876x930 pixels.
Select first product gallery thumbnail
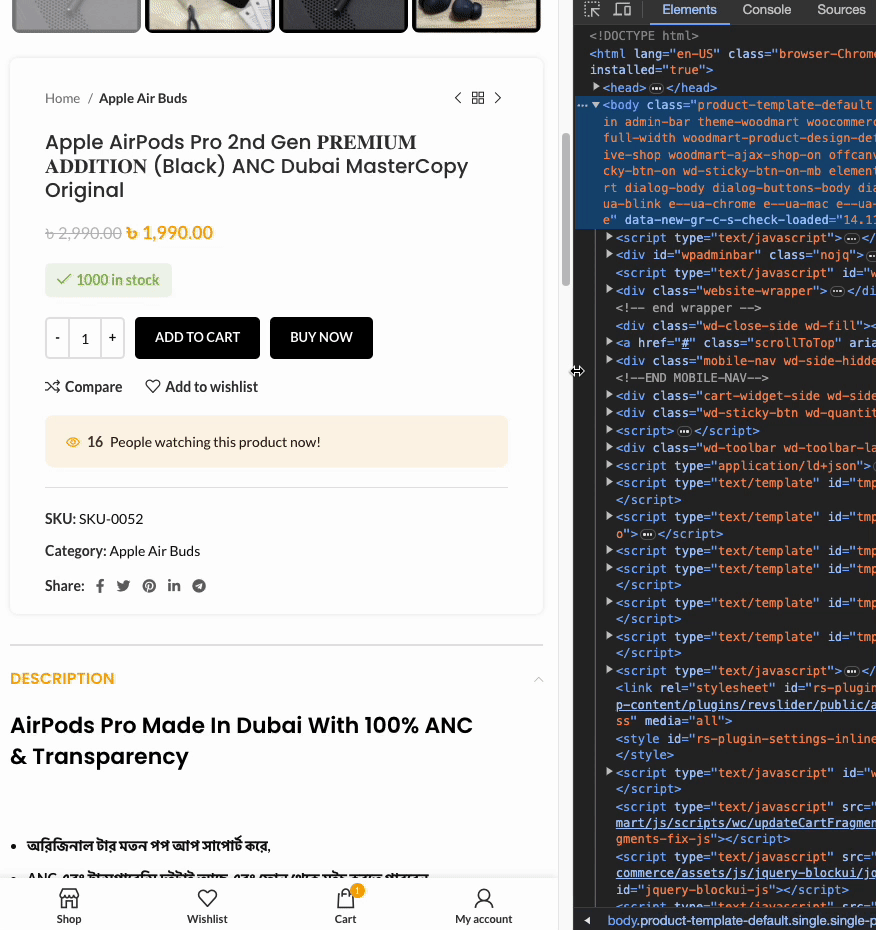(77, 14)
